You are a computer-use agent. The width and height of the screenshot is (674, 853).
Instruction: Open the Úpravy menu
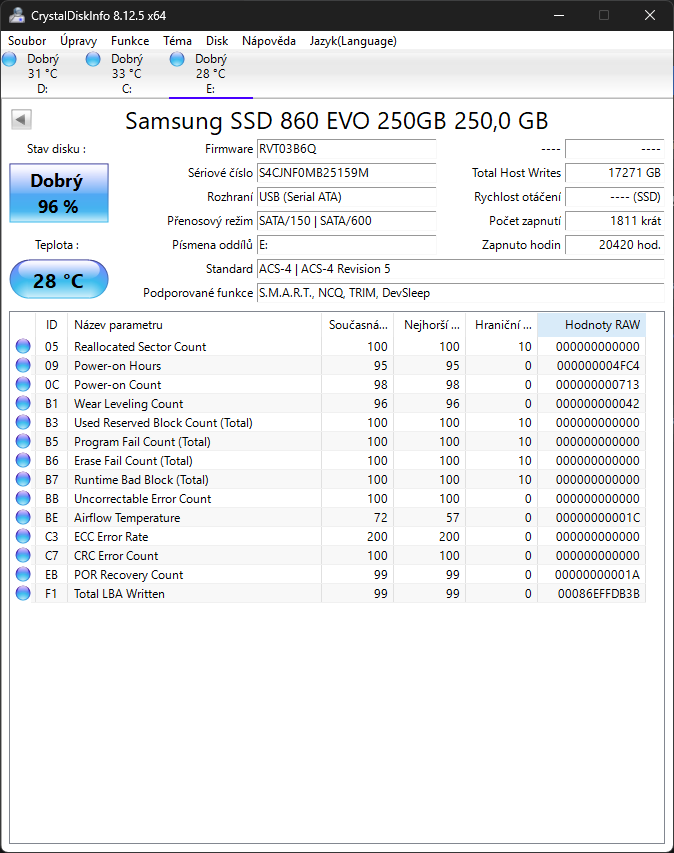click(78, 41)
